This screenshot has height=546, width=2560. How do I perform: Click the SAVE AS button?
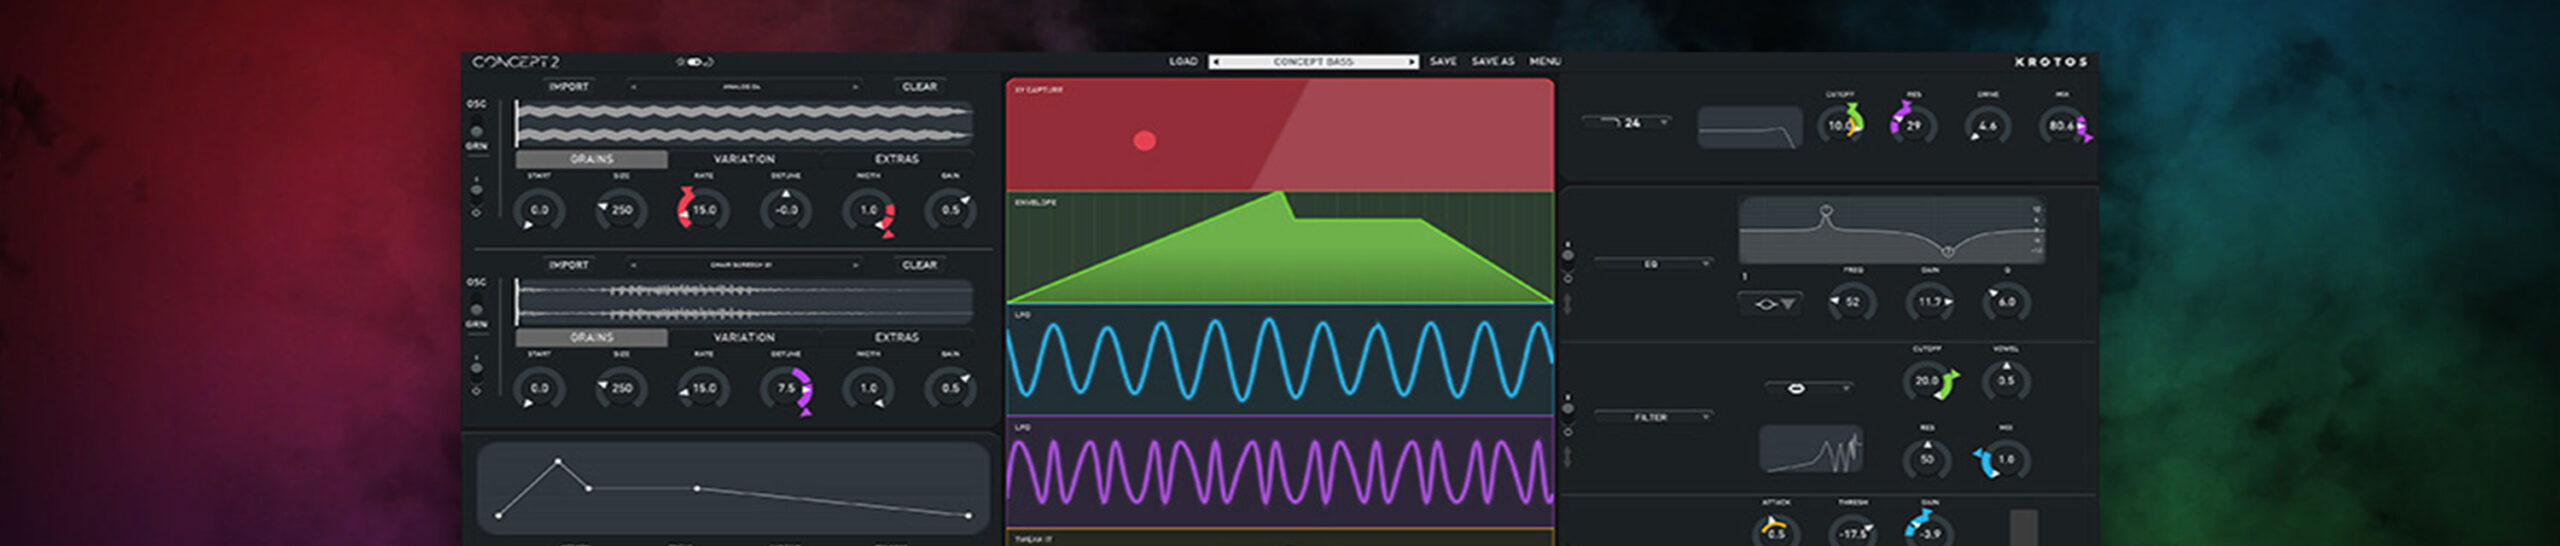point(1492,62)
